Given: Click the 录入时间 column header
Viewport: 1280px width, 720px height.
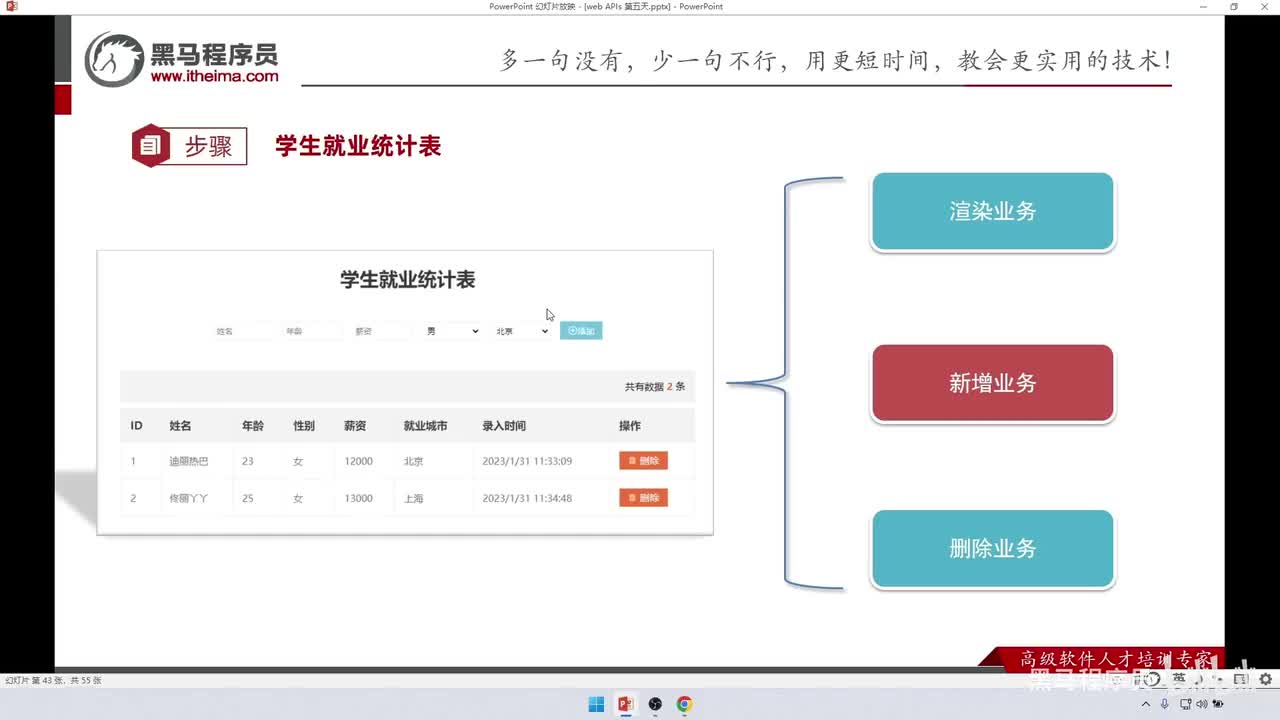Looking at the screenshot, I should [x=504, y=426].
